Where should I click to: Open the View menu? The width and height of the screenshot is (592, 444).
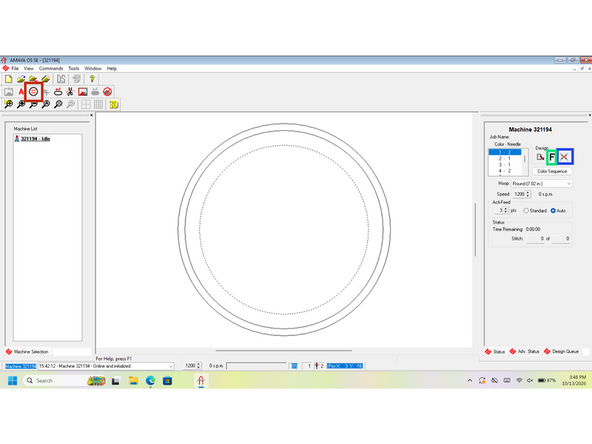(x=29, y=68)
